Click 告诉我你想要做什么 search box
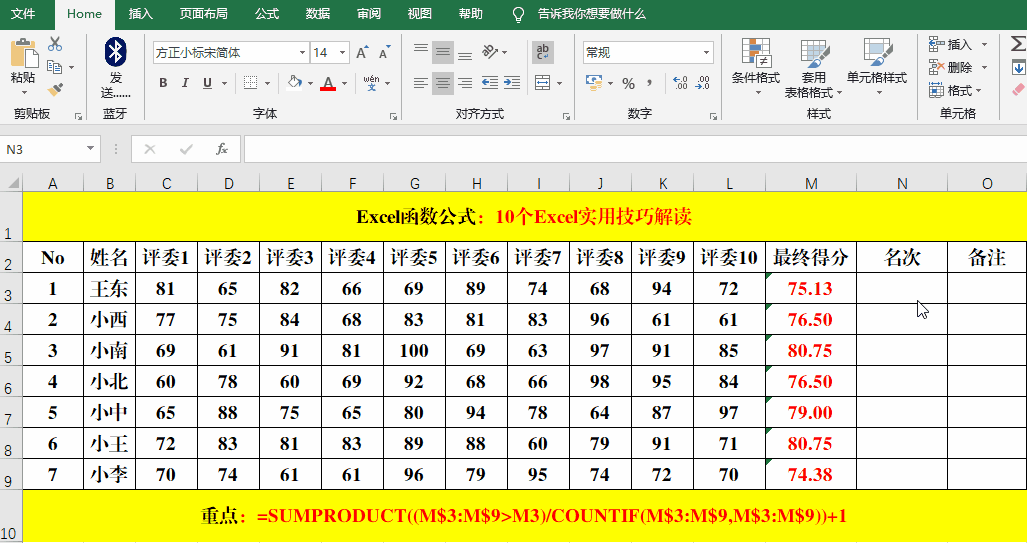The width and height of the screenshot is (1027, 543). pyautogui.click(x=591, y=14)
